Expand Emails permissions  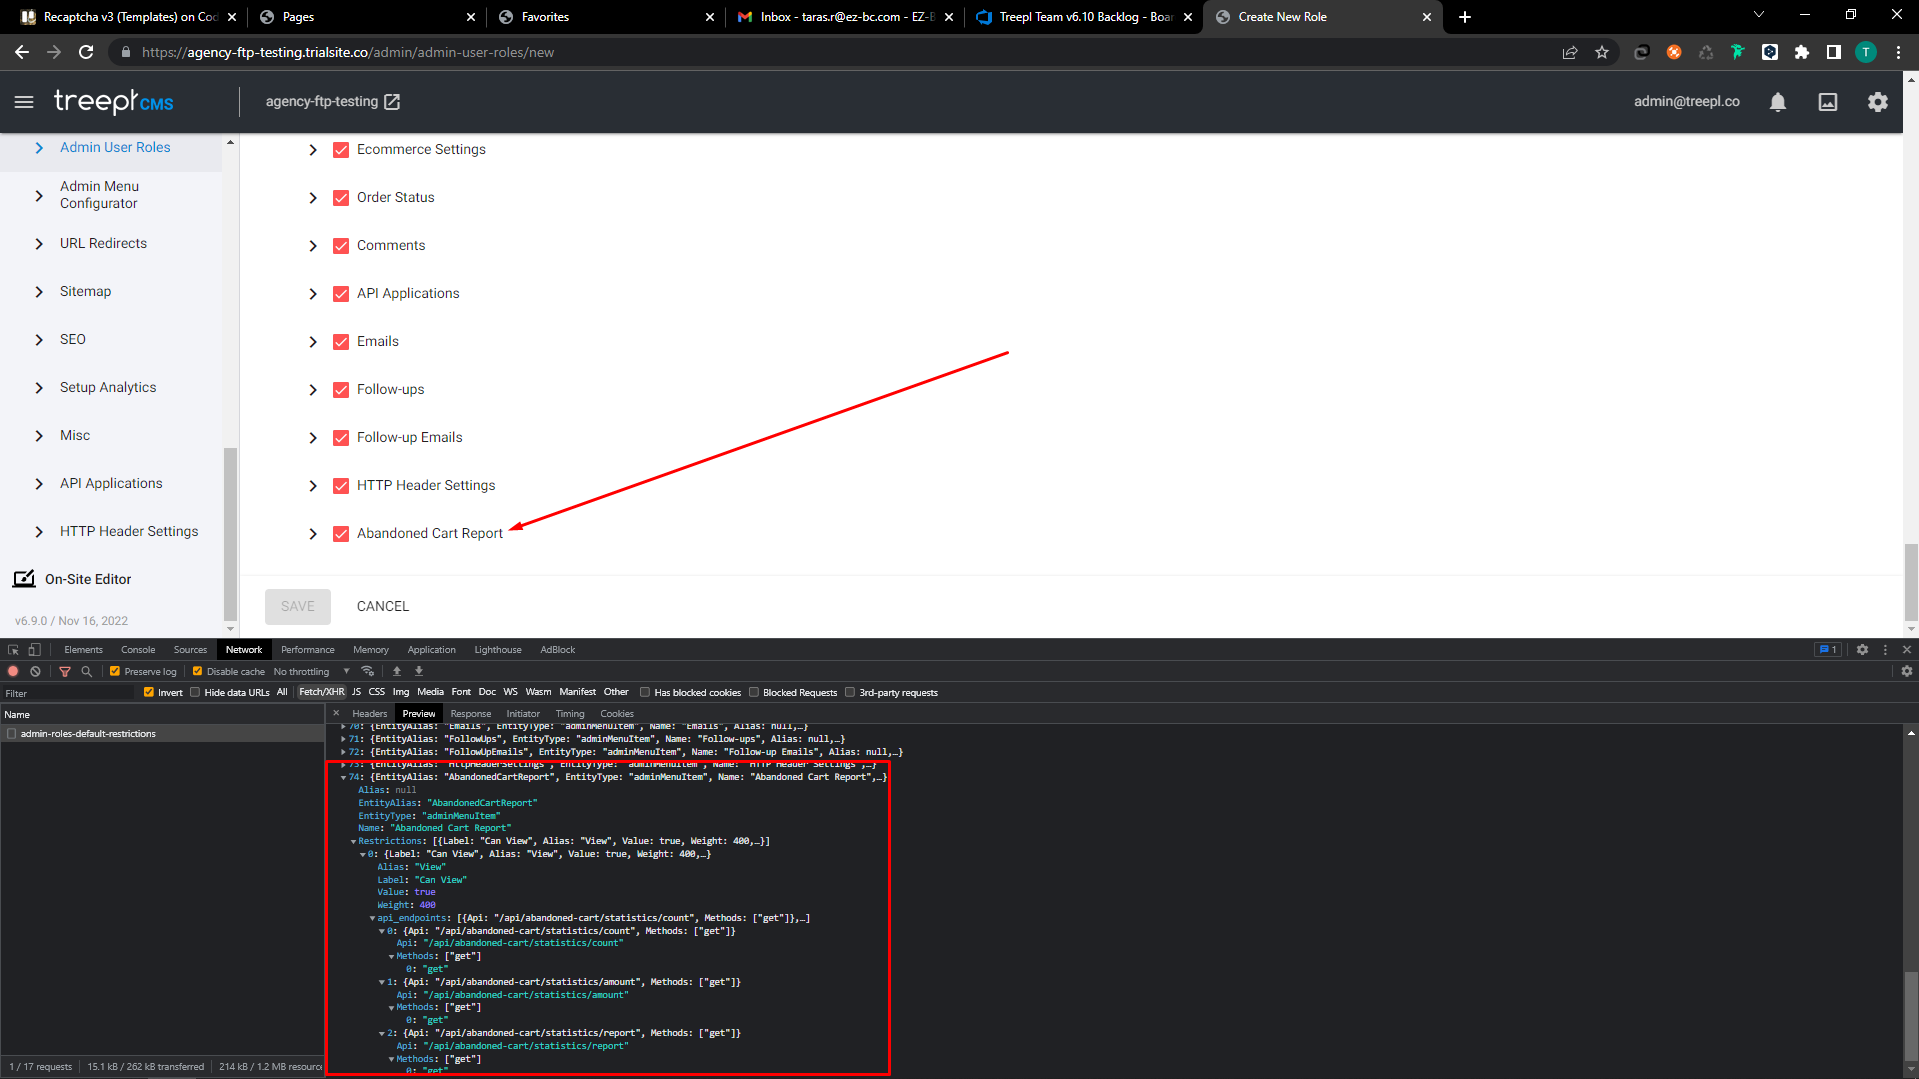tap(313, 342)
